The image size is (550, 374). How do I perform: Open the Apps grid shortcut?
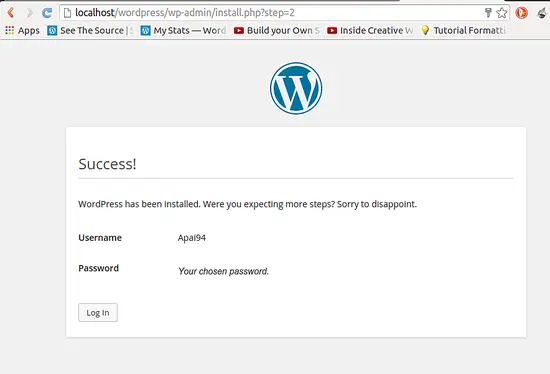[22, 31]
